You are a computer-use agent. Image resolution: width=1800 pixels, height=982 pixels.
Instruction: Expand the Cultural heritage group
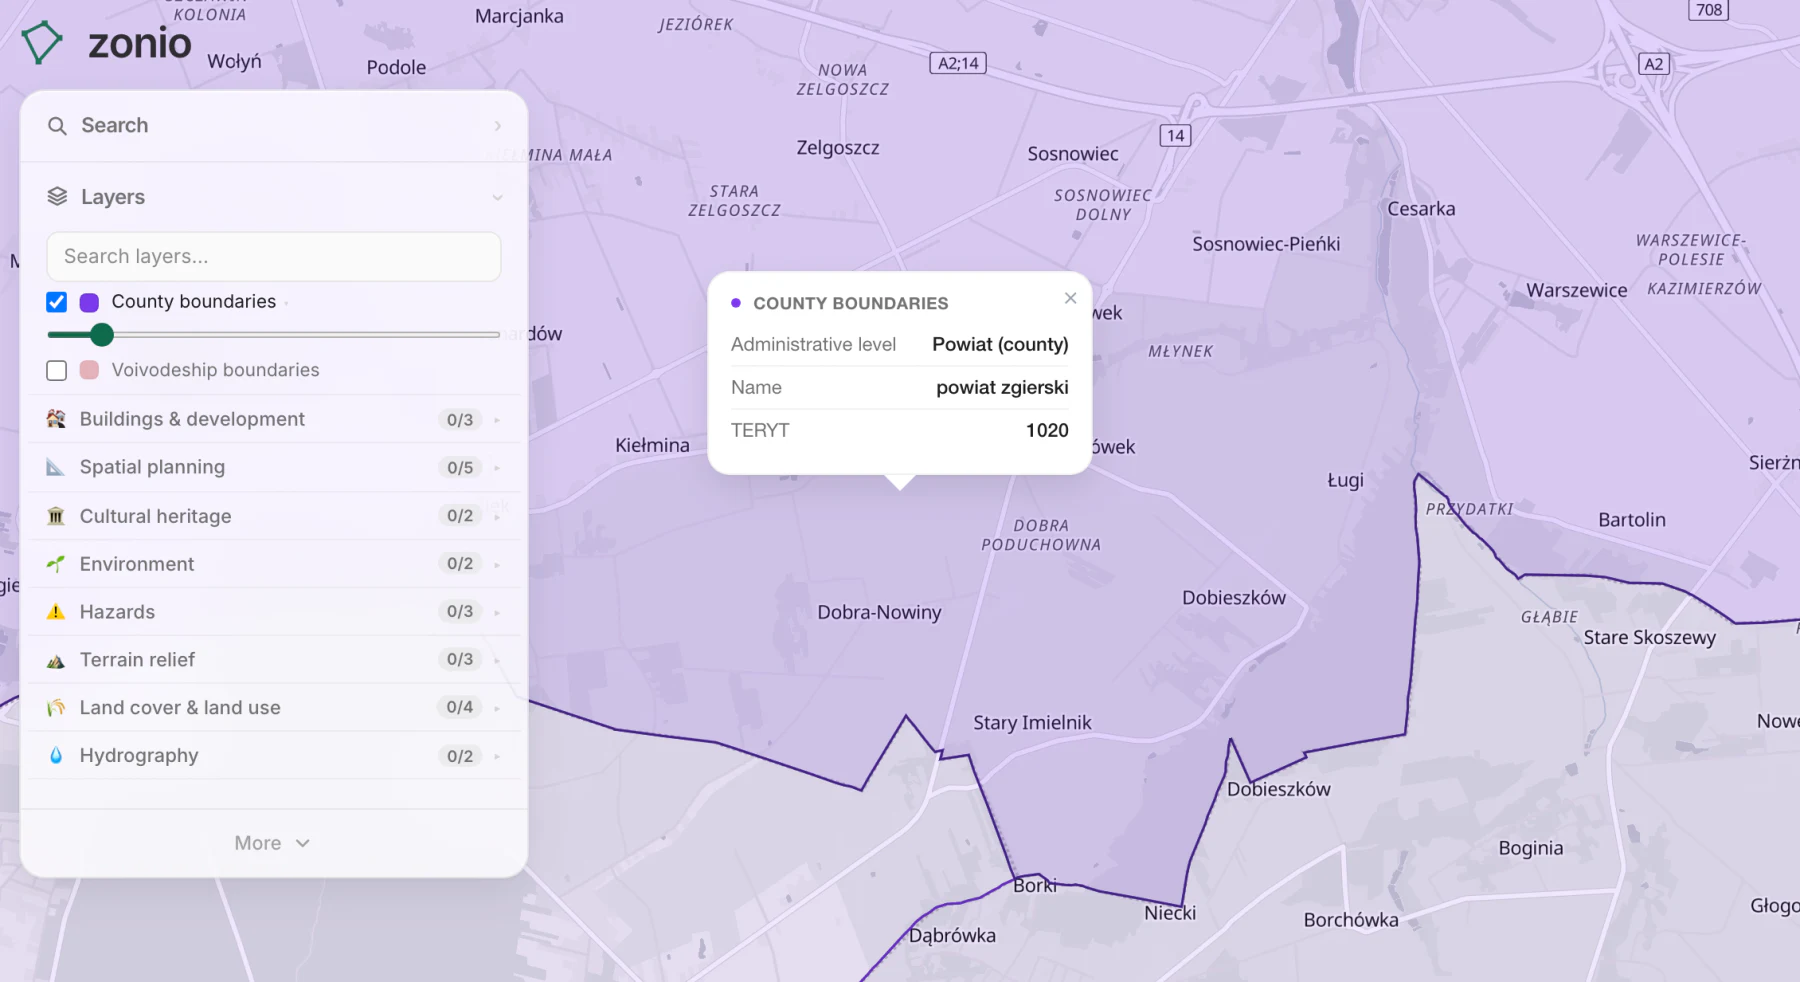(497, 516)
